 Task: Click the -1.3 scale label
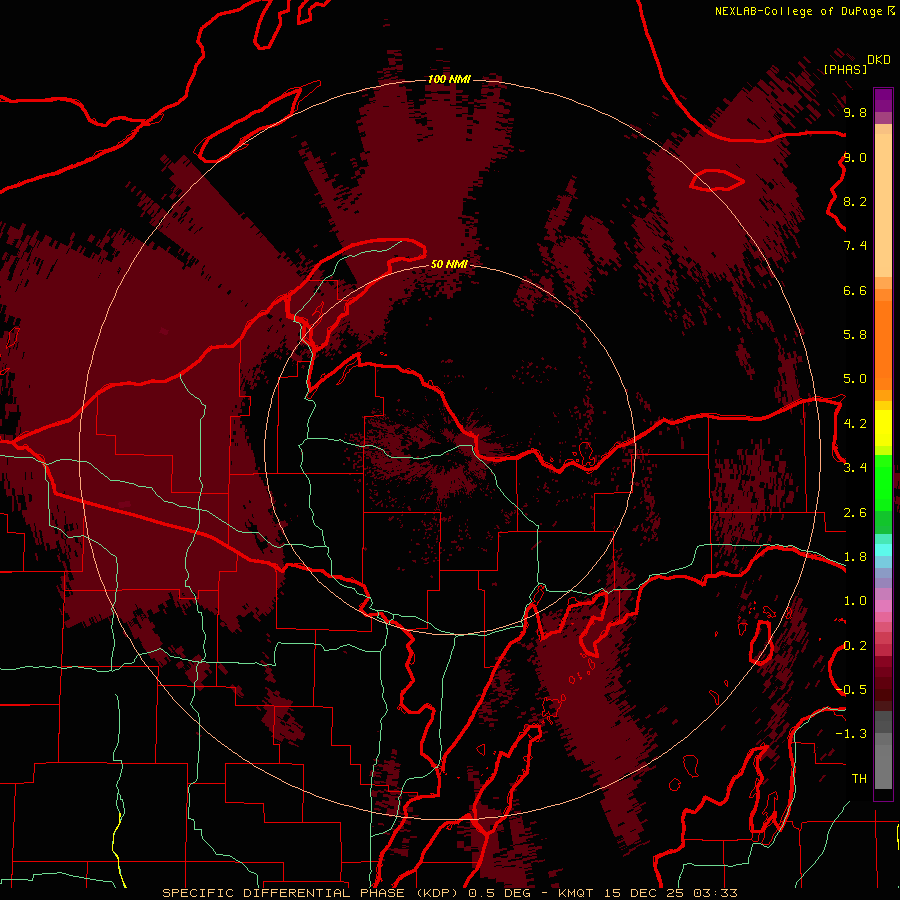pos(852,734)
